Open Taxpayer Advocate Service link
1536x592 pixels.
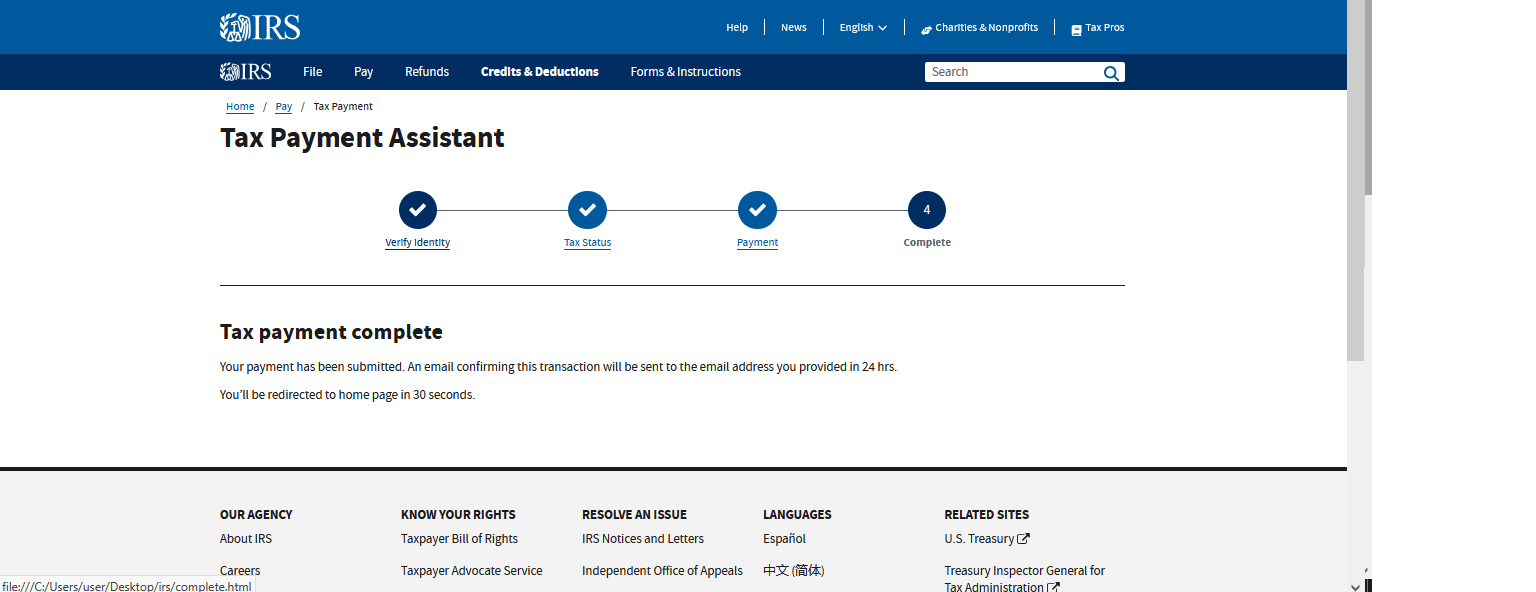(472, 571)
